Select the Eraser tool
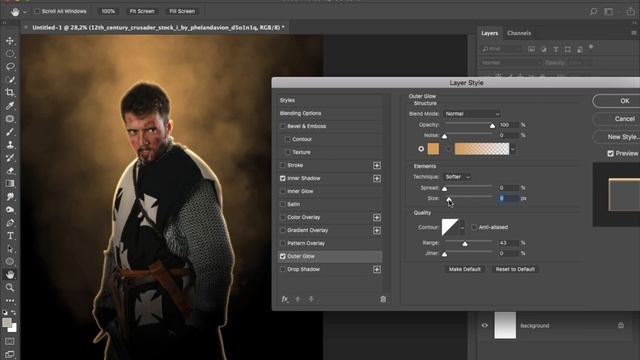 [x=10, y=171]
